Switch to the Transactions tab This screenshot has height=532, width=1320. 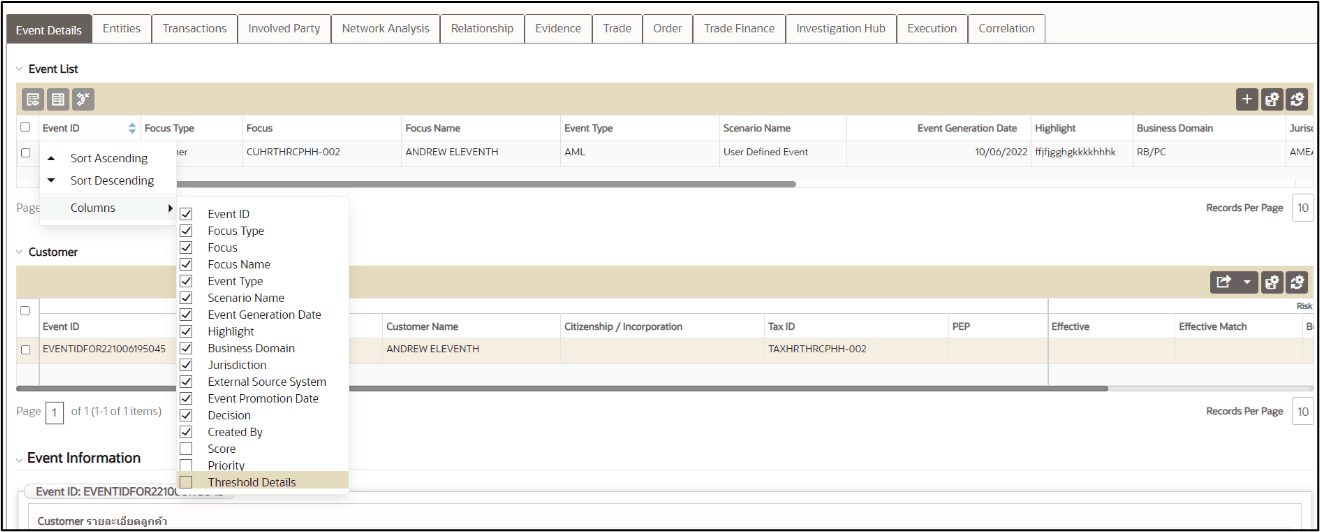tap(195, 28)
